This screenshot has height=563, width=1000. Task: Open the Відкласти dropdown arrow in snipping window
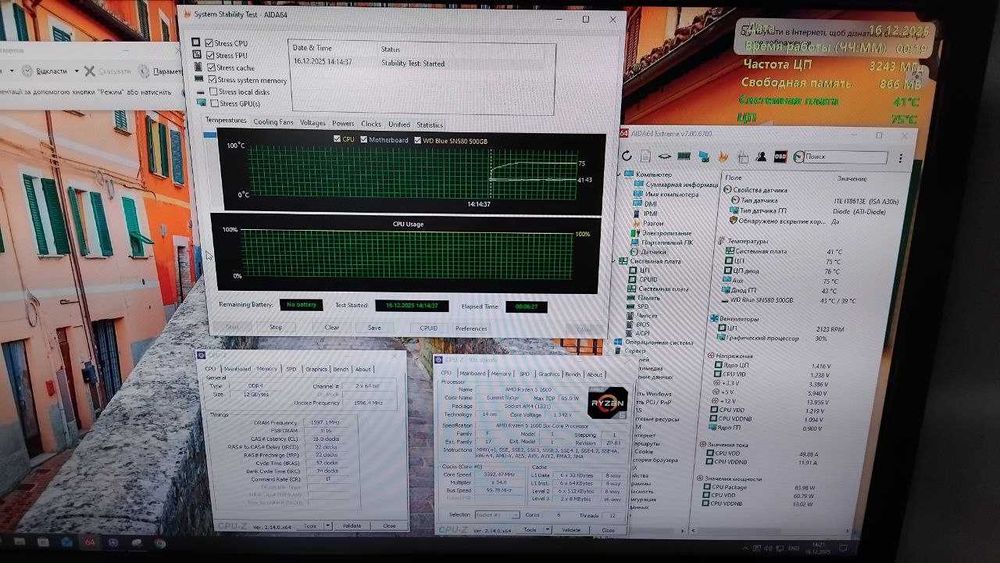pyautogui.click(x=77, y=71)
